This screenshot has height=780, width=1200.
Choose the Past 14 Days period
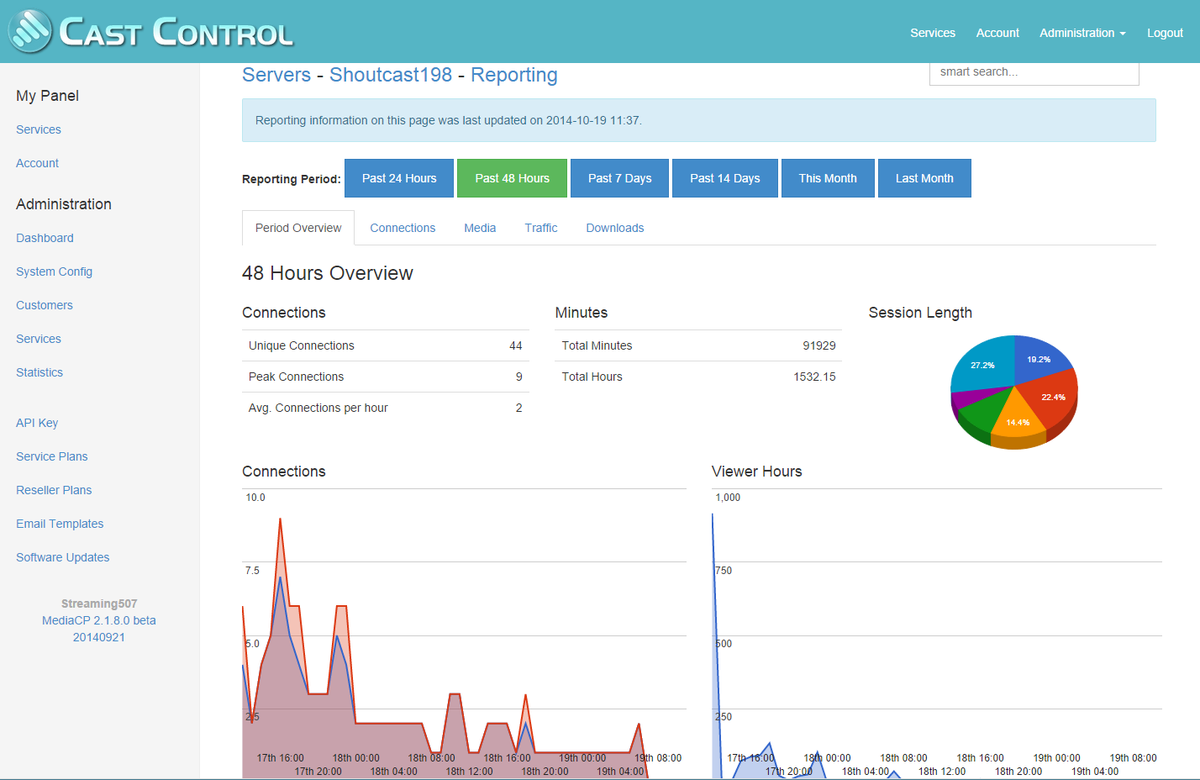pyautogui.click(x=725, y=178)
